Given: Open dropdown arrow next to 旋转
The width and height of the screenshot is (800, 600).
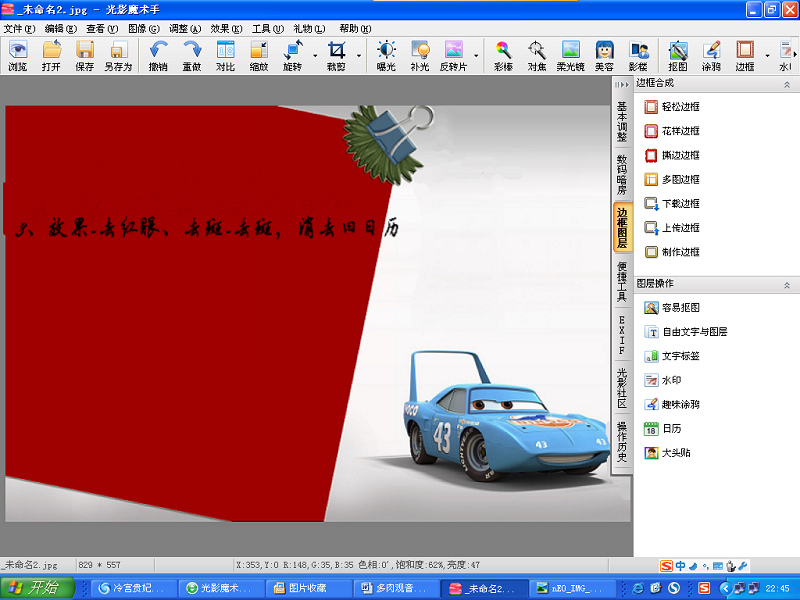Looking at the screenshot, I should pos(315,56).
